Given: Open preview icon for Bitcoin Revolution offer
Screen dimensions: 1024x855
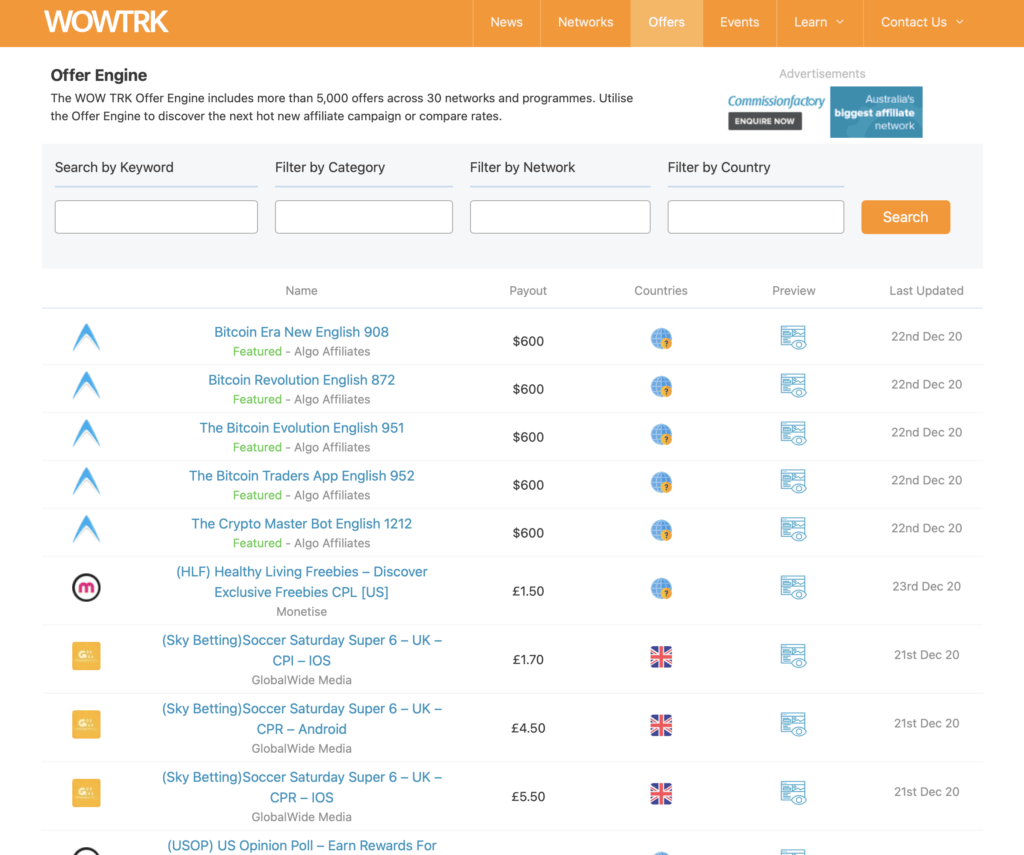Looking at the screenshot, I should tap(793, 386).
